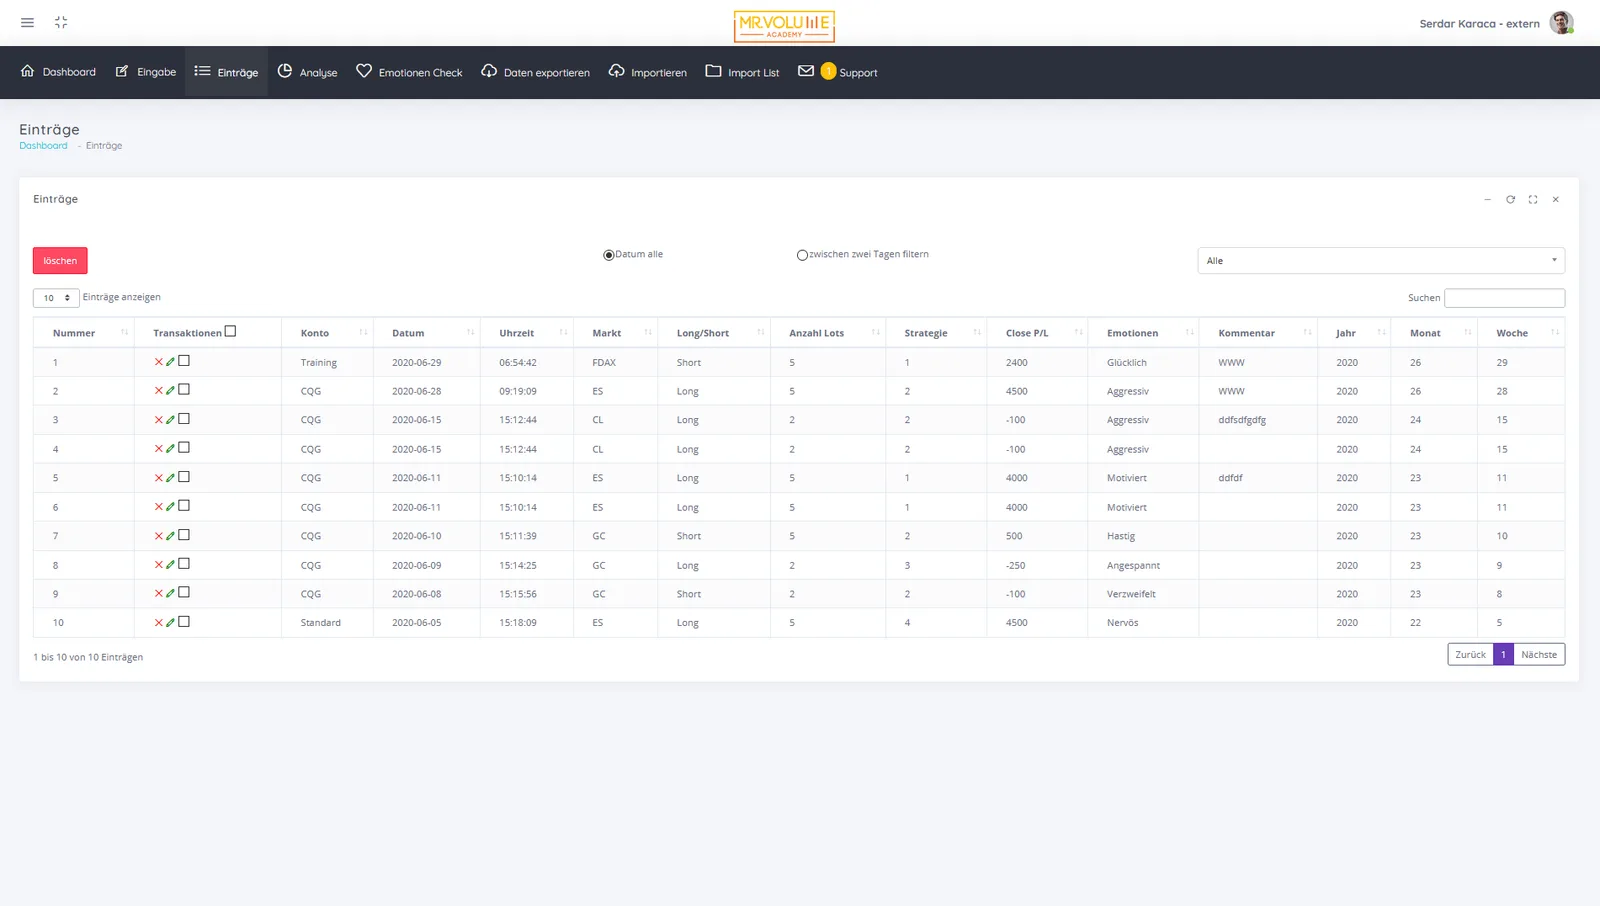This screenshot has height=906, width=1600.
Task: Open the entries-per-page dropdown
Action: pyautogui.click(x=56, y=298)
